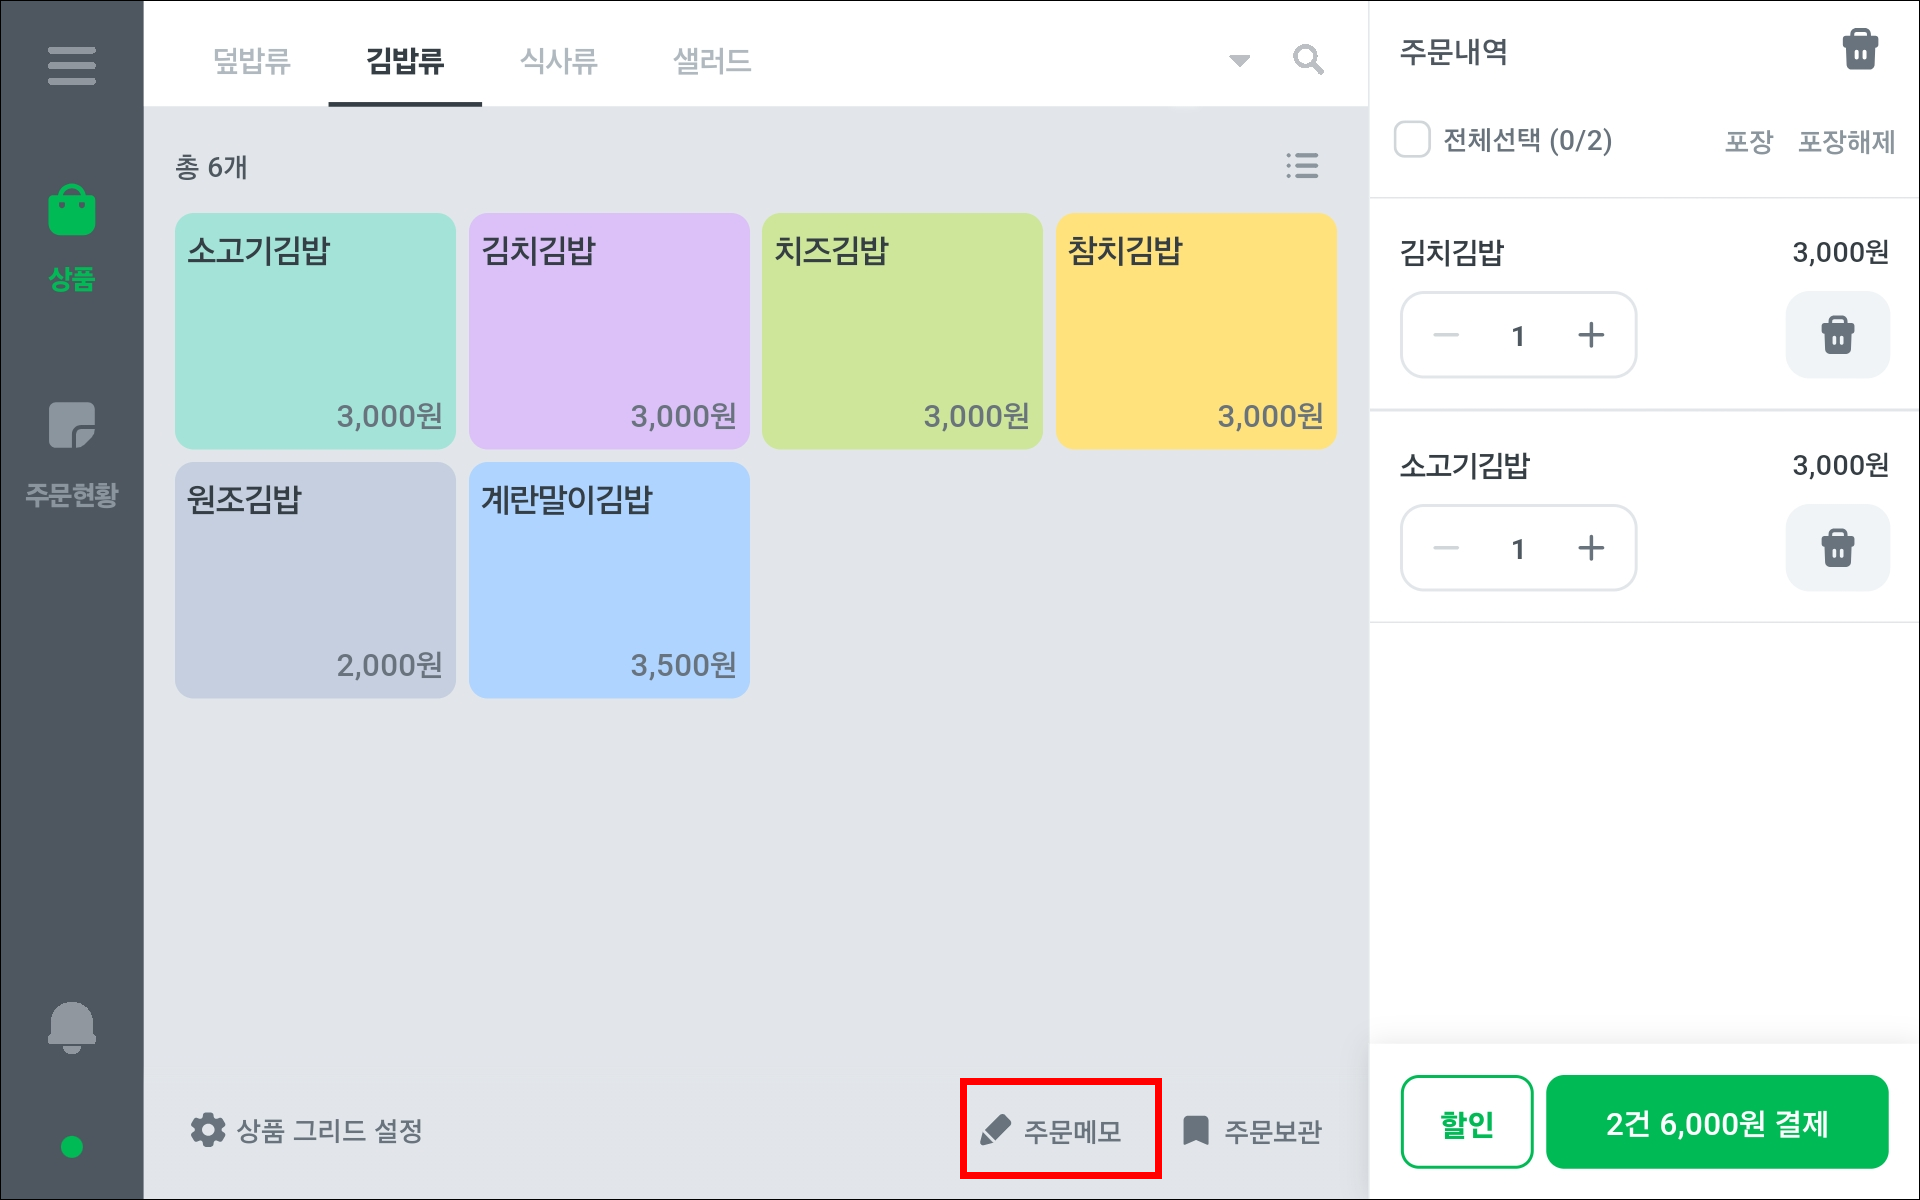The height and width of the screenshot is (1200, 1920).
Task: Click the 2건 6,000원 결제 button
Action: coord(1716,1123)
